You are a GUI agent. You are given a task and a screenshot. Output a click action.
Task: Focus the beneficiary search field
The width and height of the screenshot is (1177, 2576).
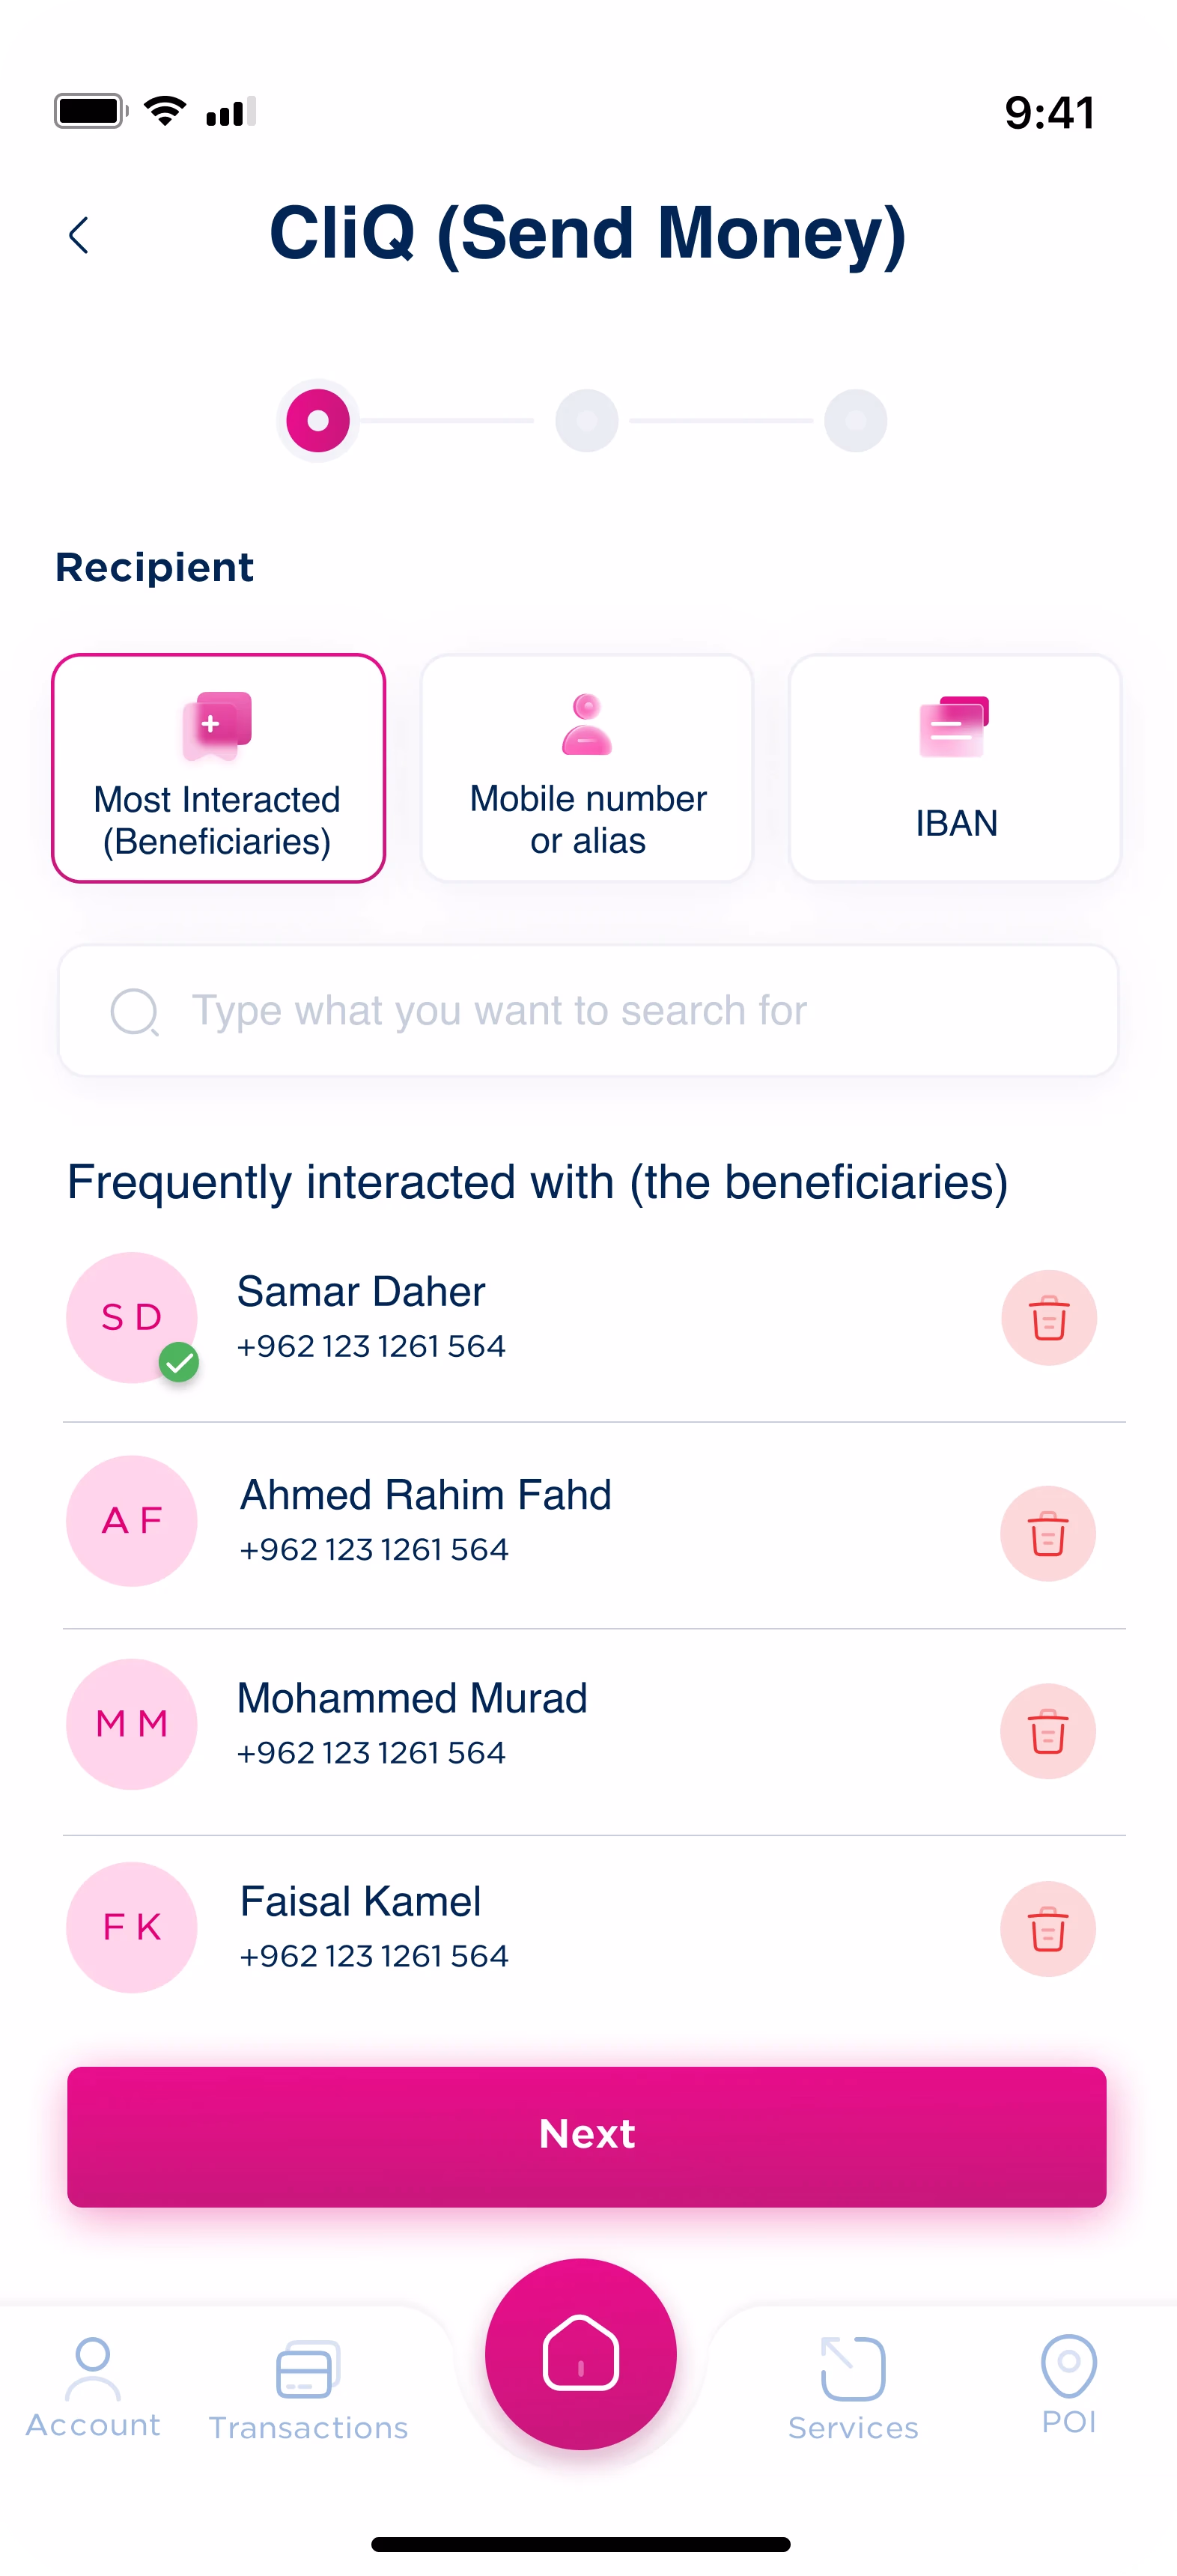click(588, 1010)
